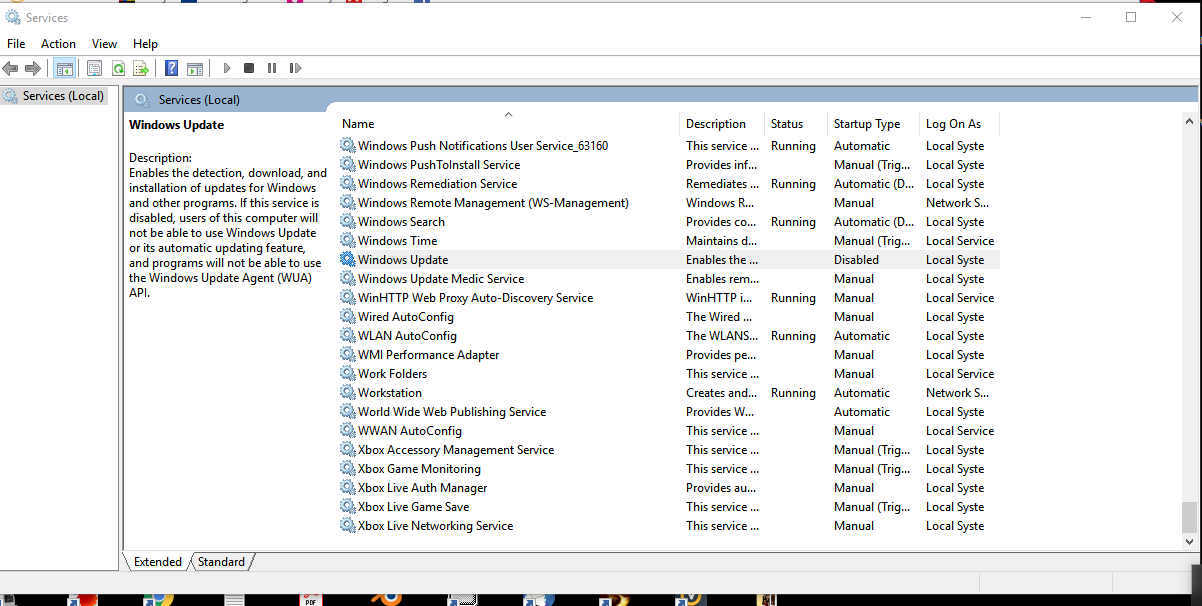Click the green Refresh toolbar icon
This screenshot has width=1202, height=606.
tap(118, 68)
